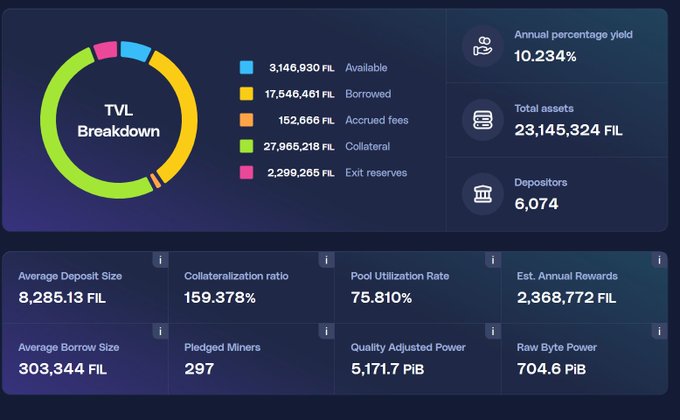Show info for Est. Annual Rewards
This screenshot has width=680, height=420.
pyautogui.click(x=658, y=260)
